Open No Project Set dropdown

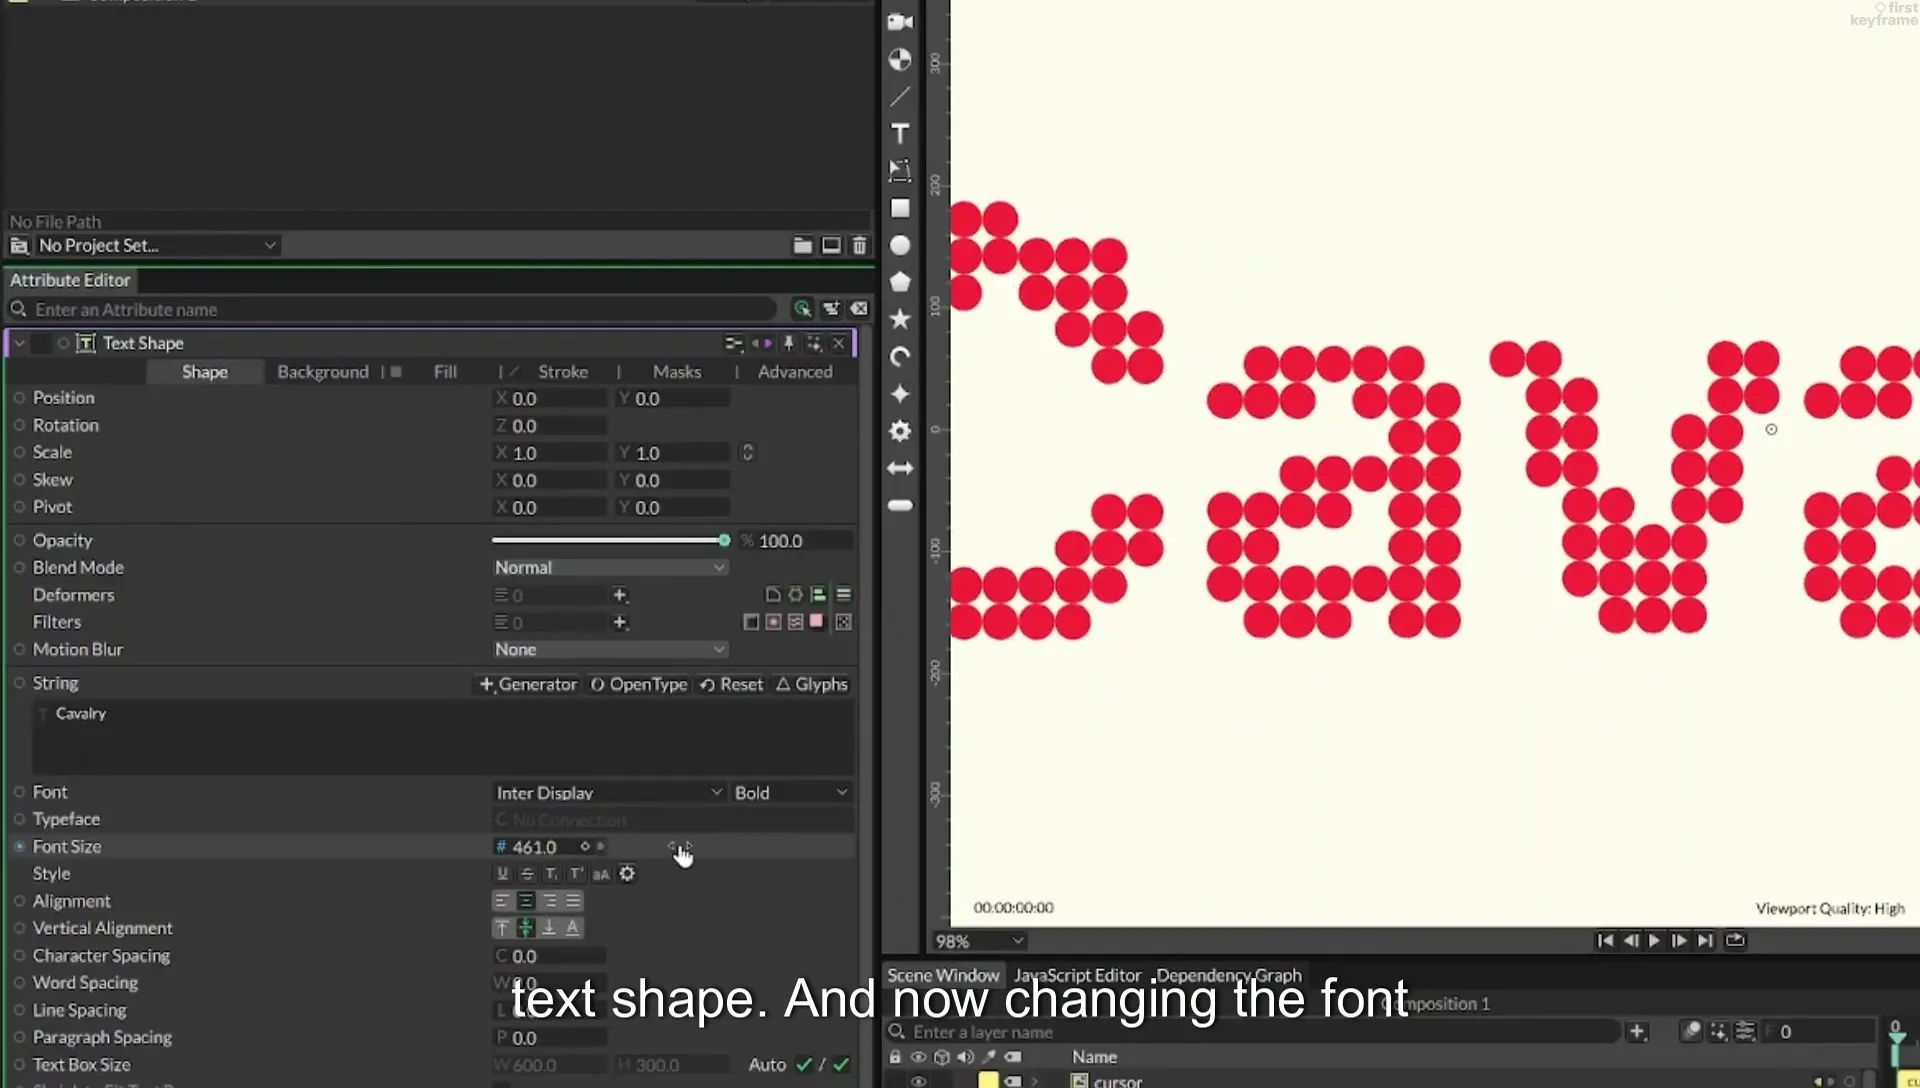[x=157, y=245]
